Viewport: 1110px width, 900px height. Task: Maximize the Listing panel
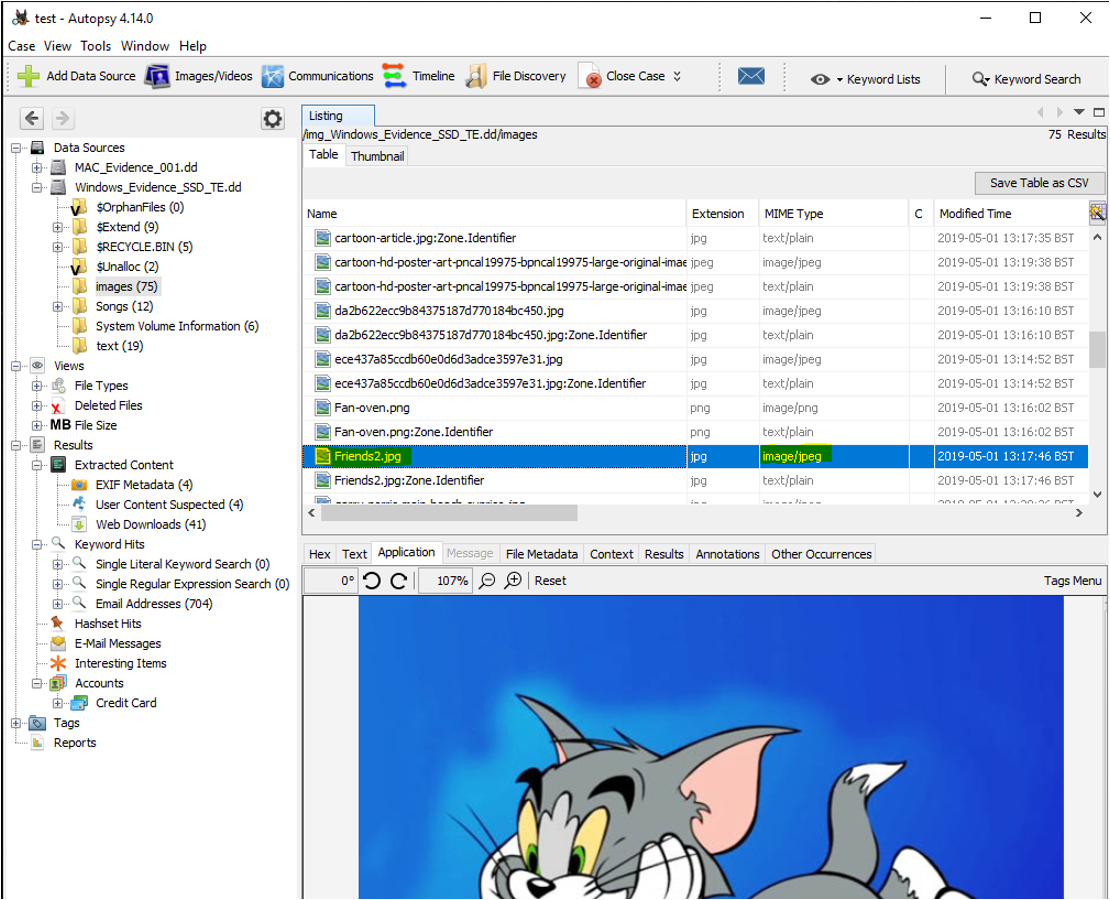click(1099, 112)
